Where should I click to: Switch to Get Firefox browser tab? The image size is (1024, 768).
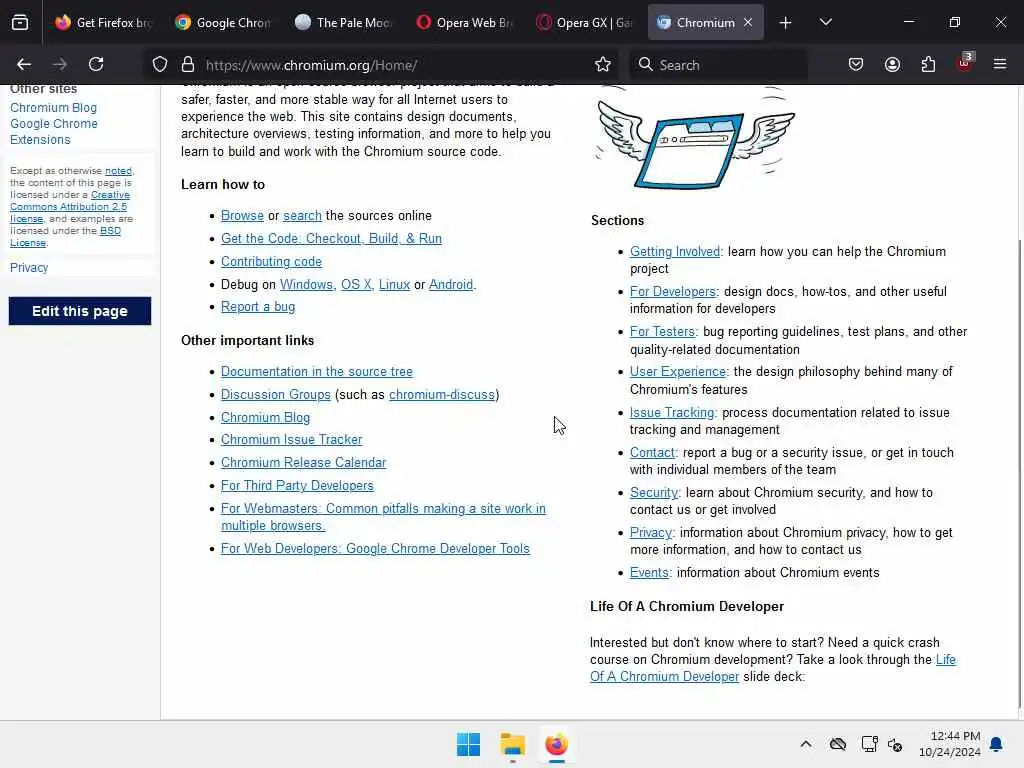(103, 22)
